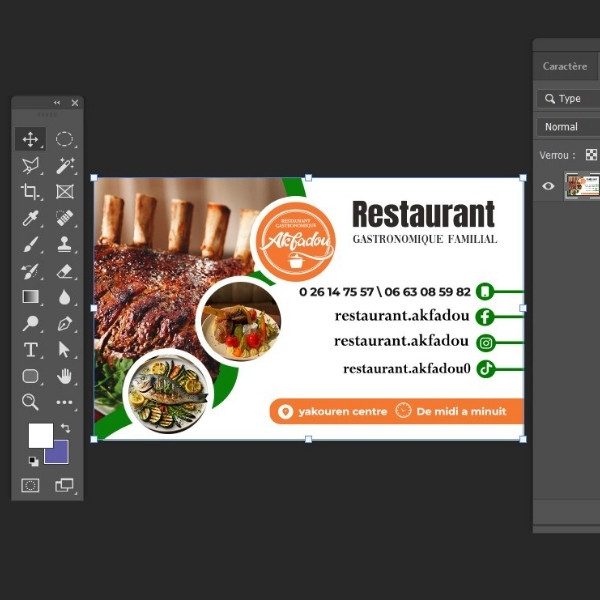Select the Zoom tool
Viewport: 600px width, 600px height.
30,402
